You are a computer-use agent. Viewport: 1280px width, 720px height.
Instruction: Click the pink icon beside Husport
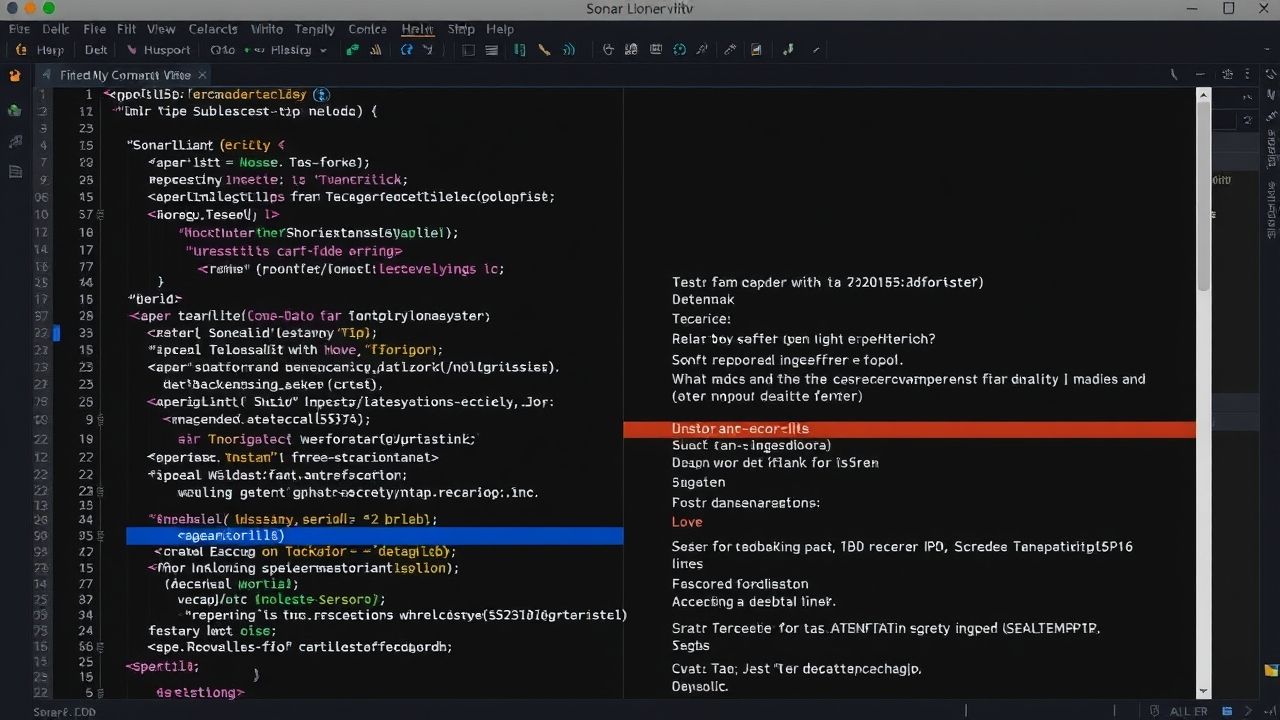133,50
